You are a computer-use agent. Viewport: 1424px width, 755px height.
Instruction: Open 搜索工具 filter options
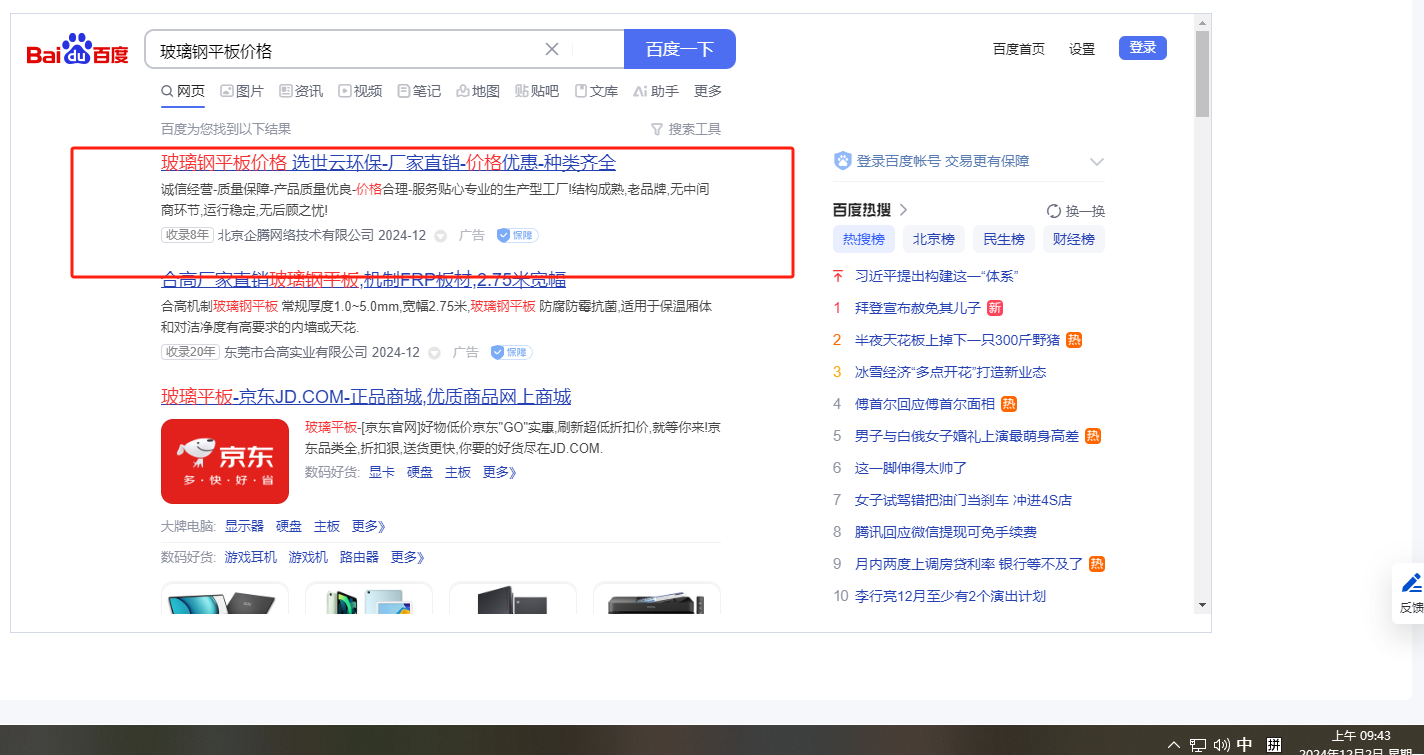[x=685, y=129]
